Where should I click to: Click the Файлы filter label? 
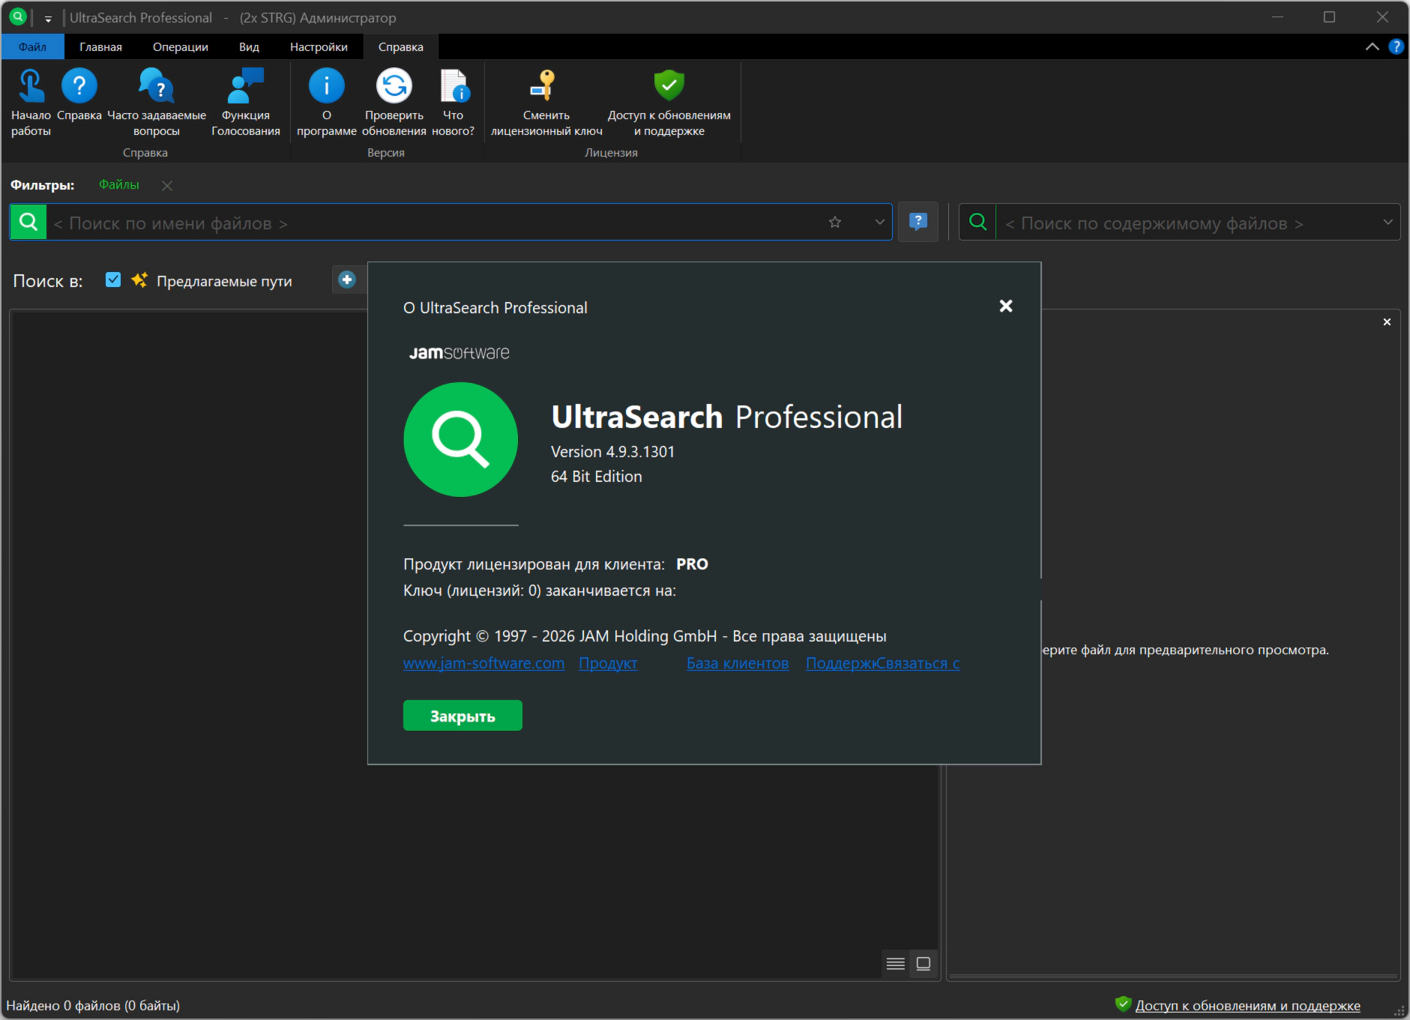(119, 185)
